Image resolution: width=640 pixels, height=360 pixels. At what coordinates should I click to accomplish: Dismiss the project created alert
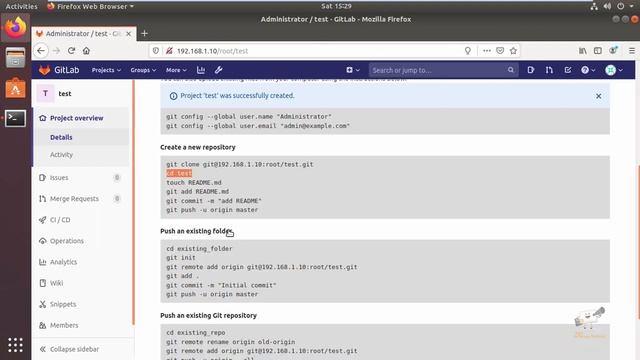(x=598, y=96)
